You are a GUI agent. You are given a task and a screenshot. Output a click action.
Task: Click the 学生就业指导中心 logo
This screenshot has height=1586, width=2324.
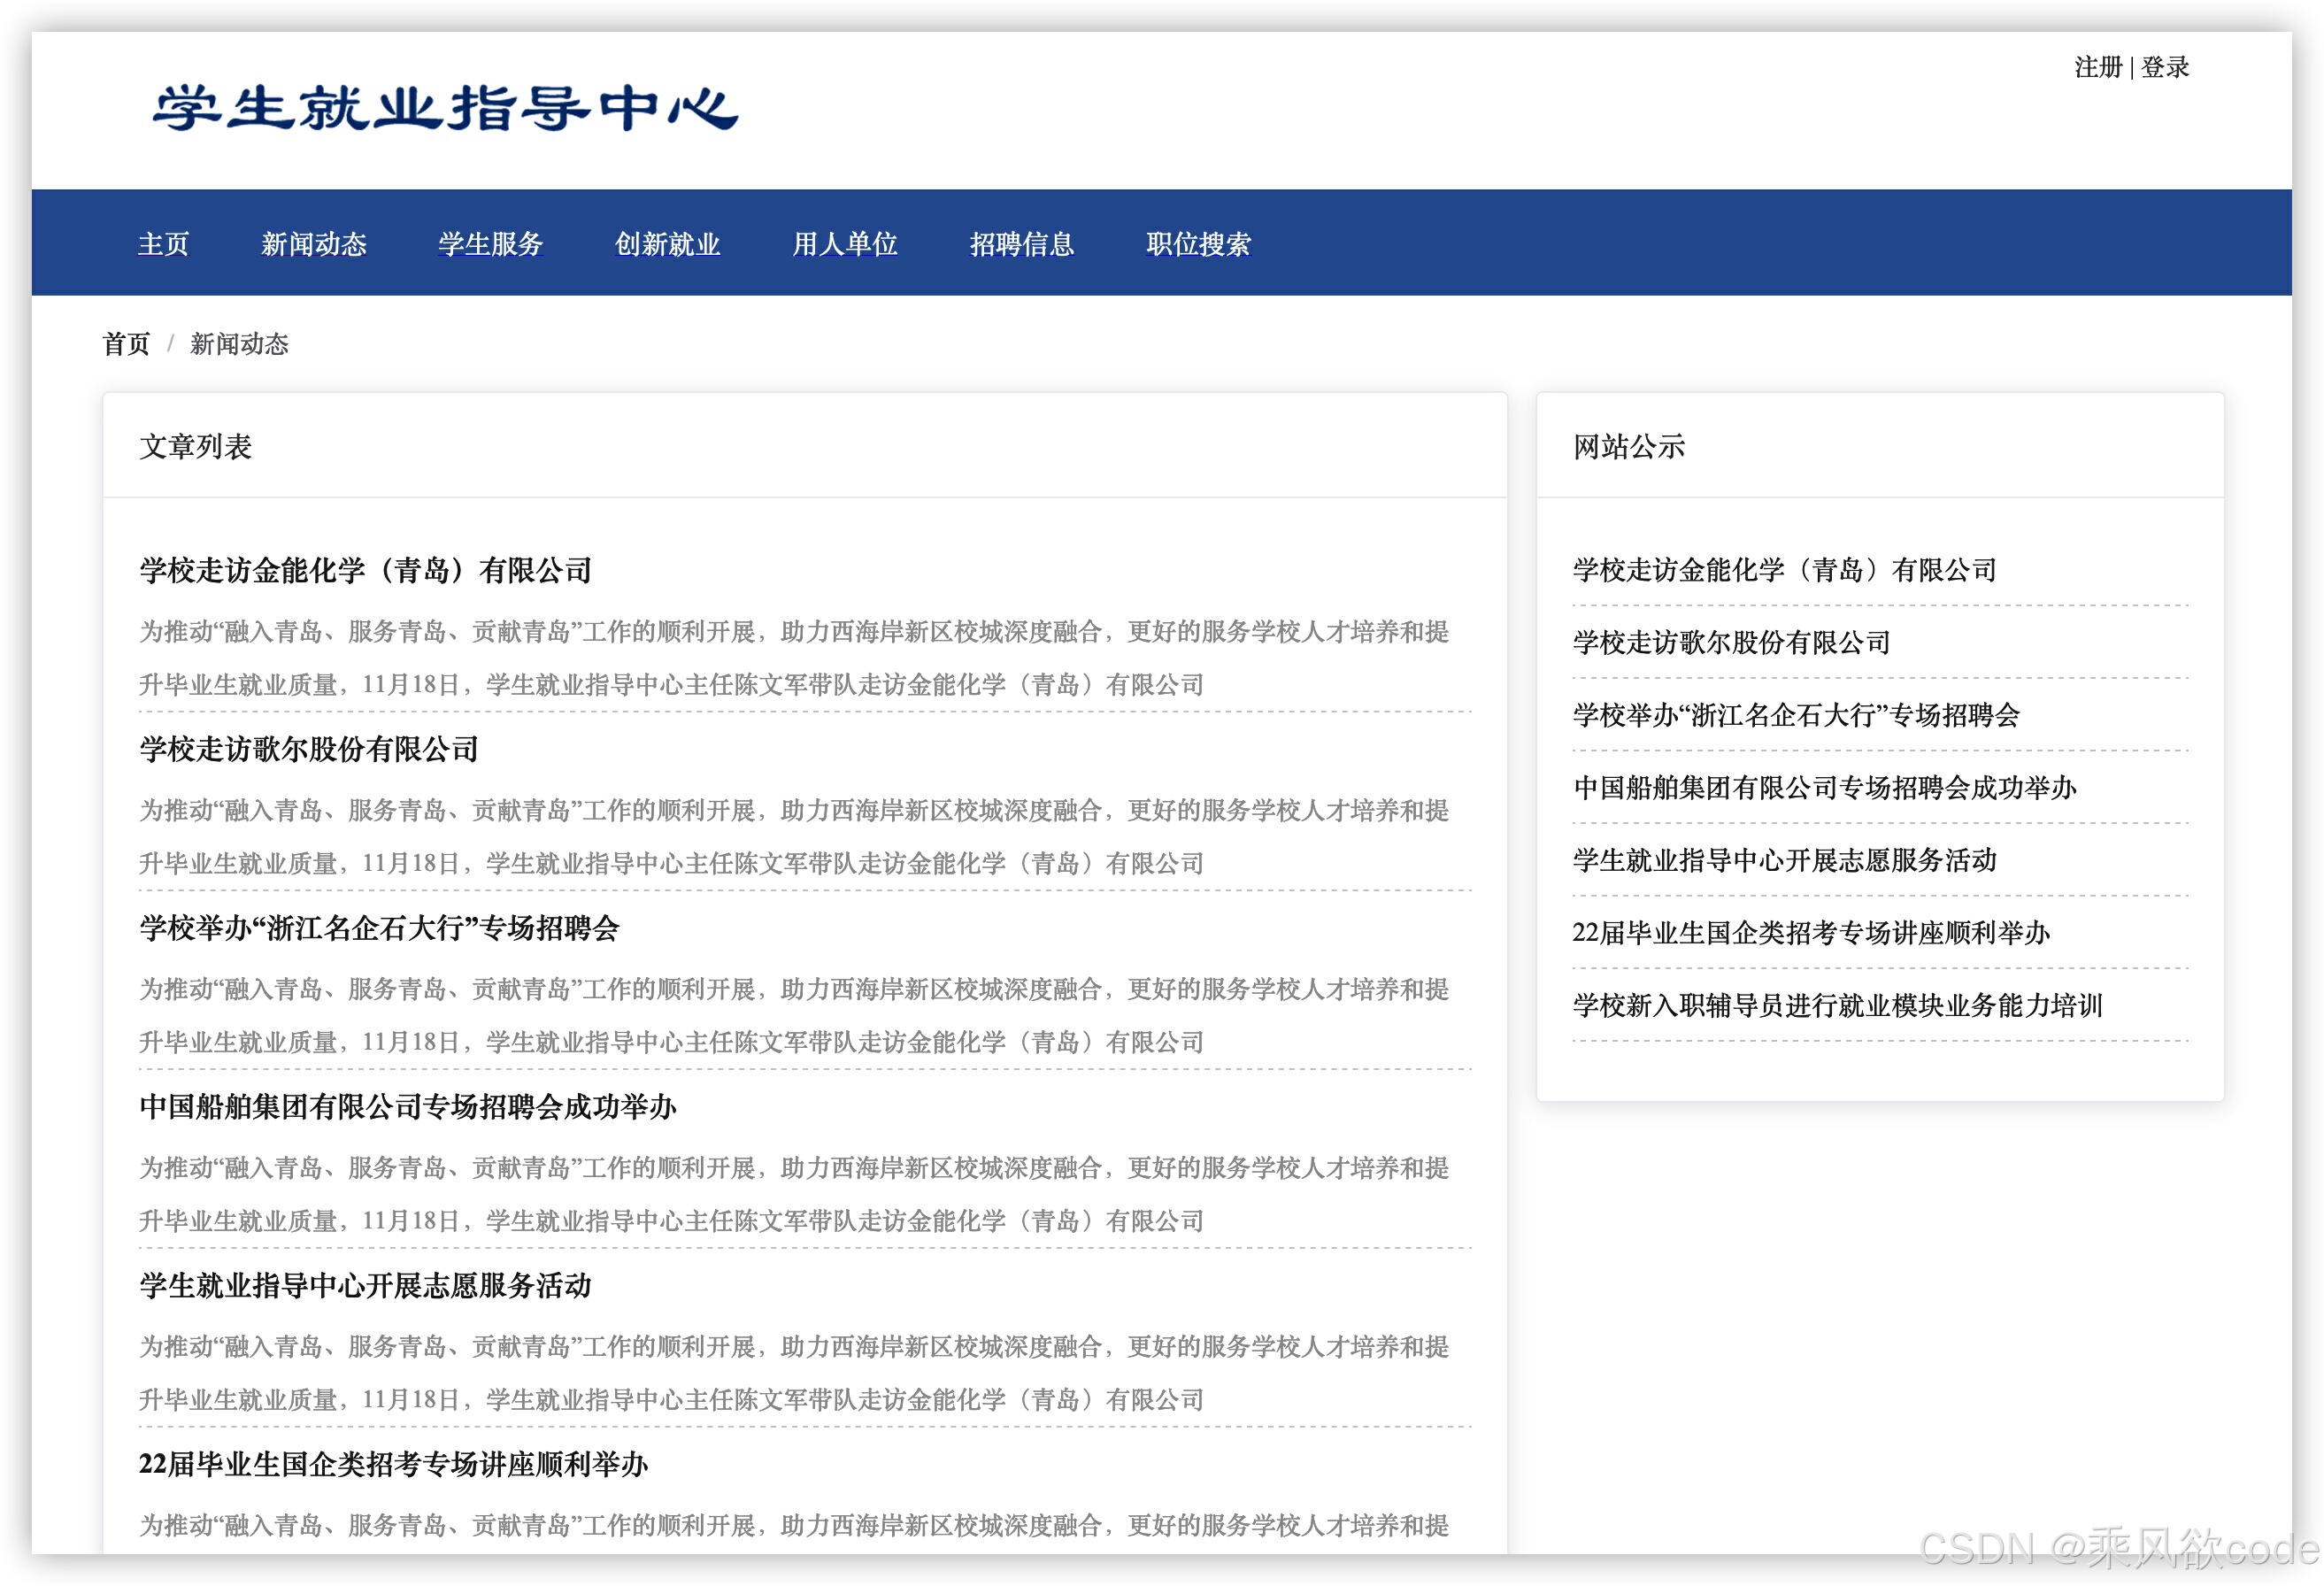443,110
